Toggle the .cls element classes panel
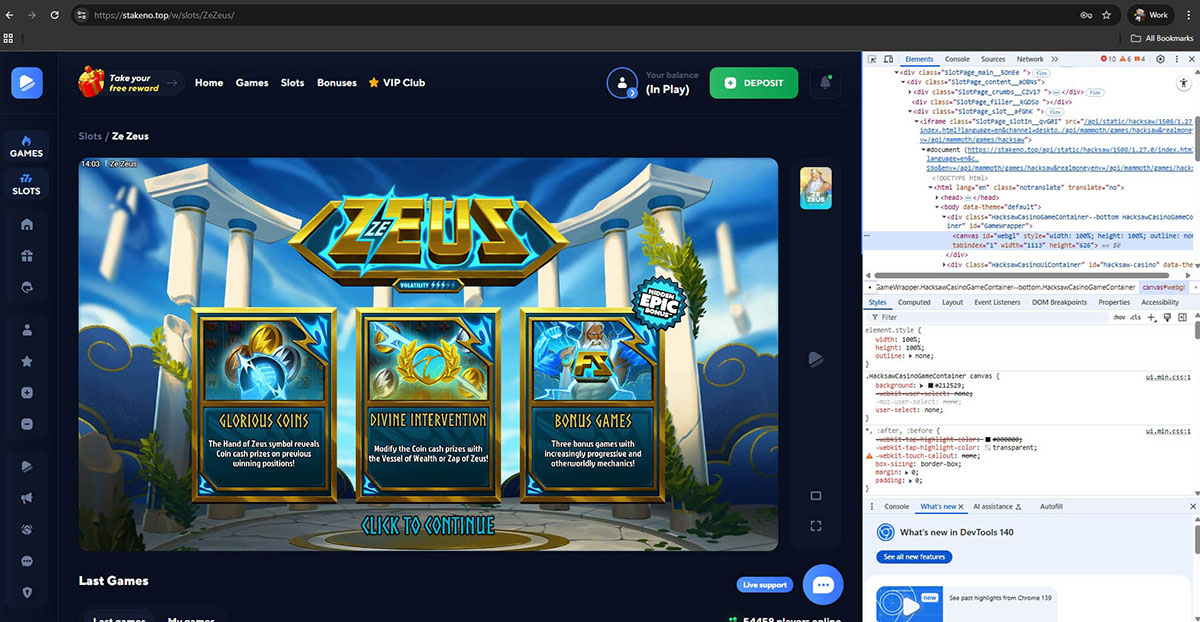This screenshot has width=1200, height=622. tap(1135, 317)
